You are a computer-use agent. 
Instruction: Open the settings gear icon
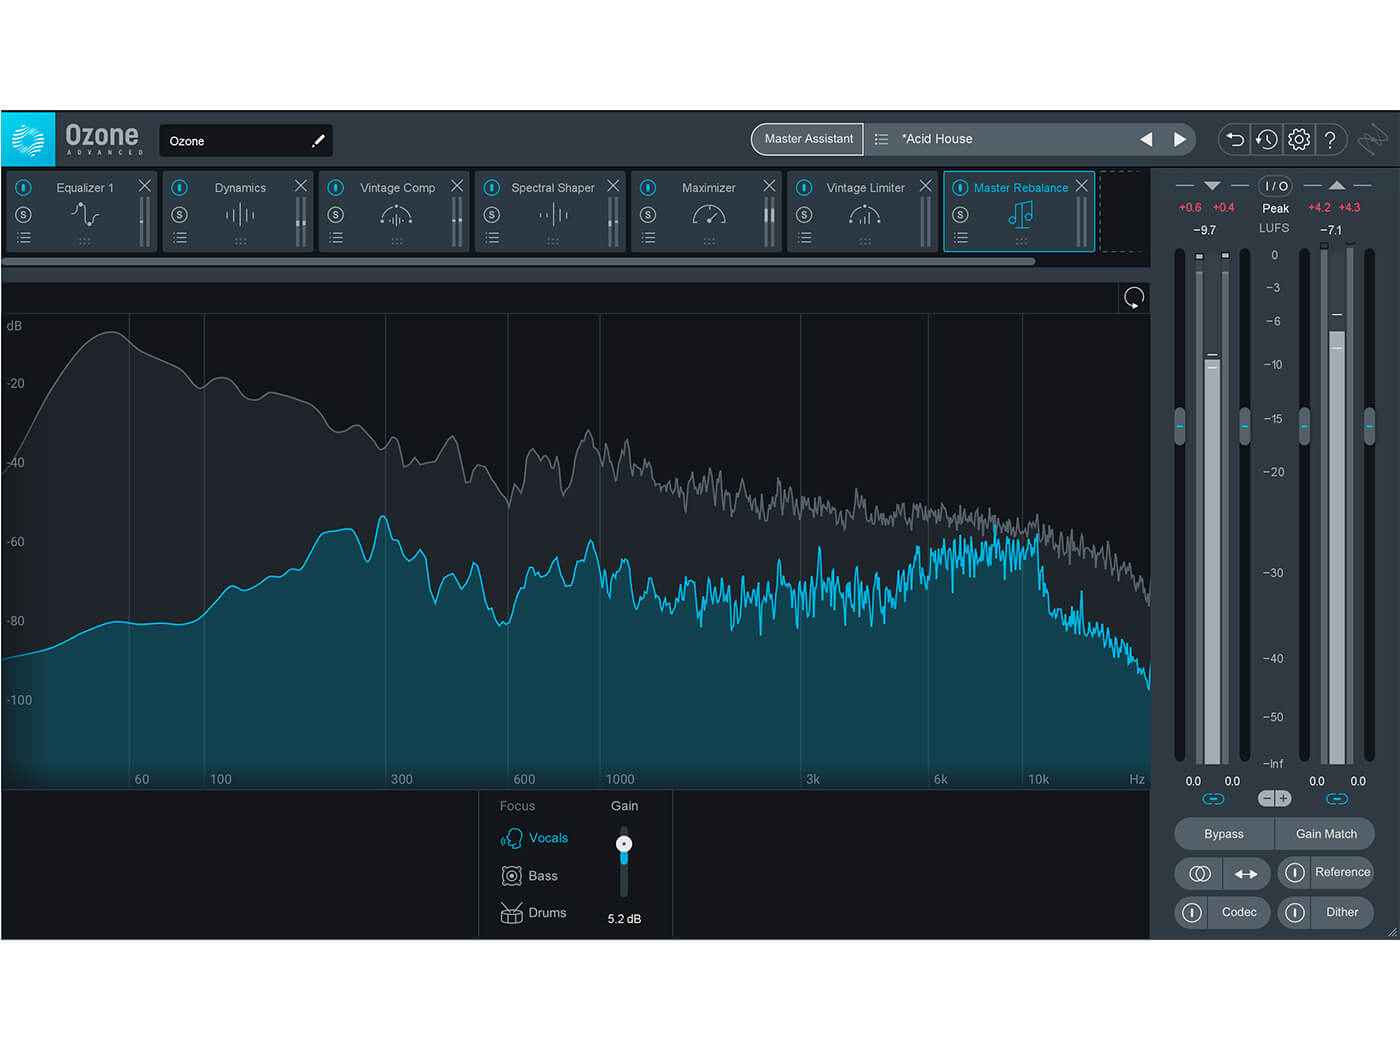coord(1299,140)
